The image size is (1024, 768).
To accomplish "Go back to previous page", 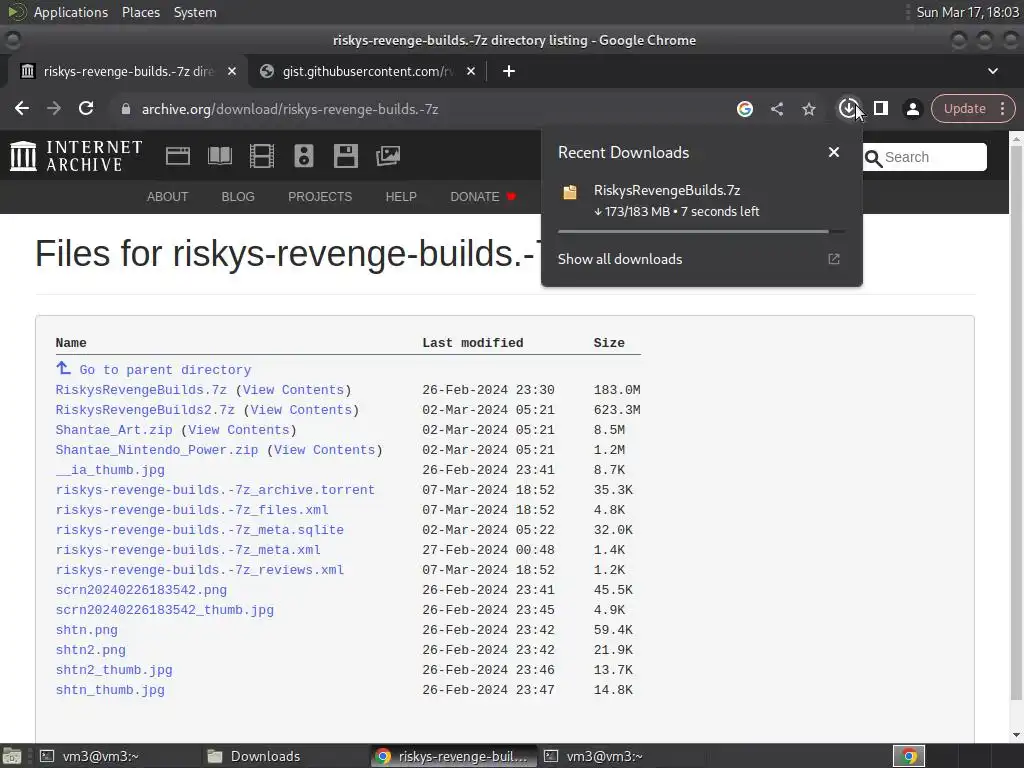I will (x=22, y=108).
